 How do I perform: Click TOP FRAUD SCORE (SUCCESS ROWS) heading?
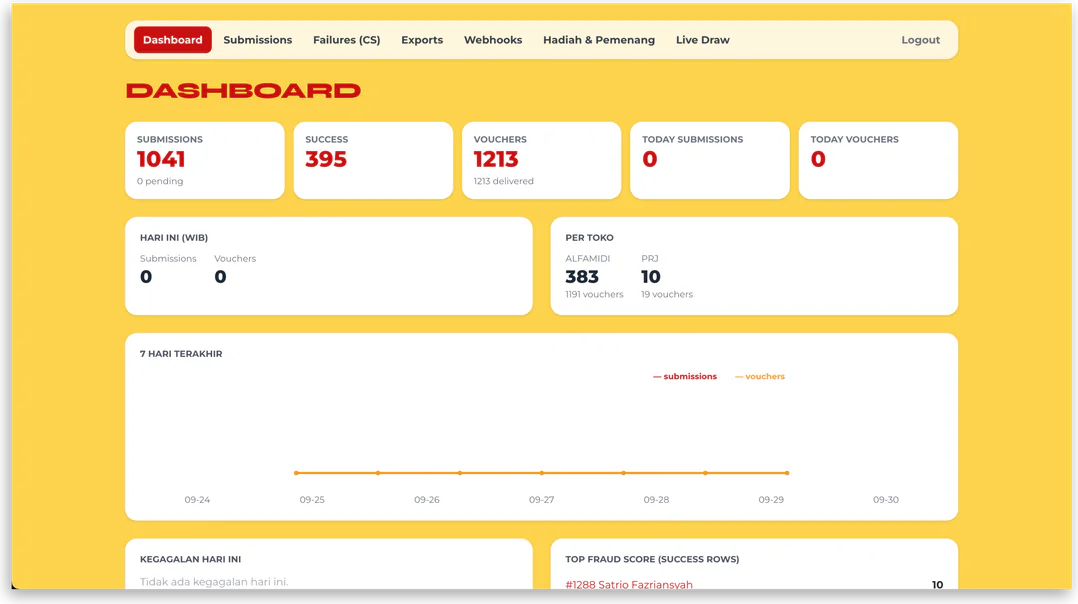[x=652, y=559]
